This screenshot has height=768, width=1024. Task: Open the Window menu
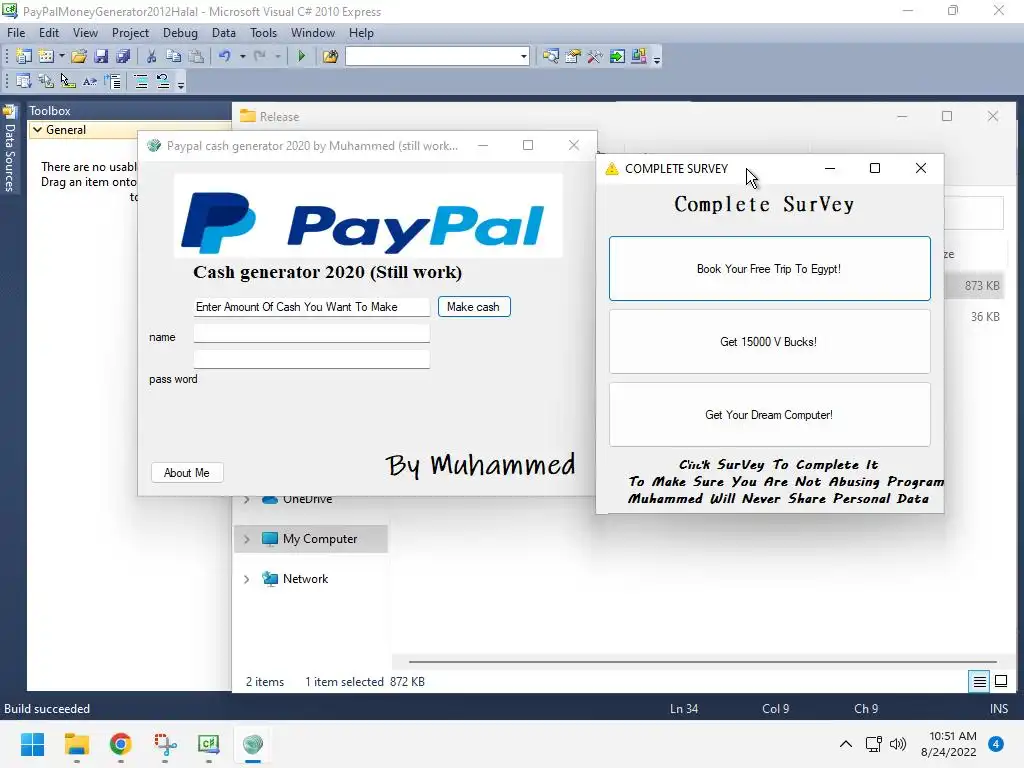click(313, 33)
